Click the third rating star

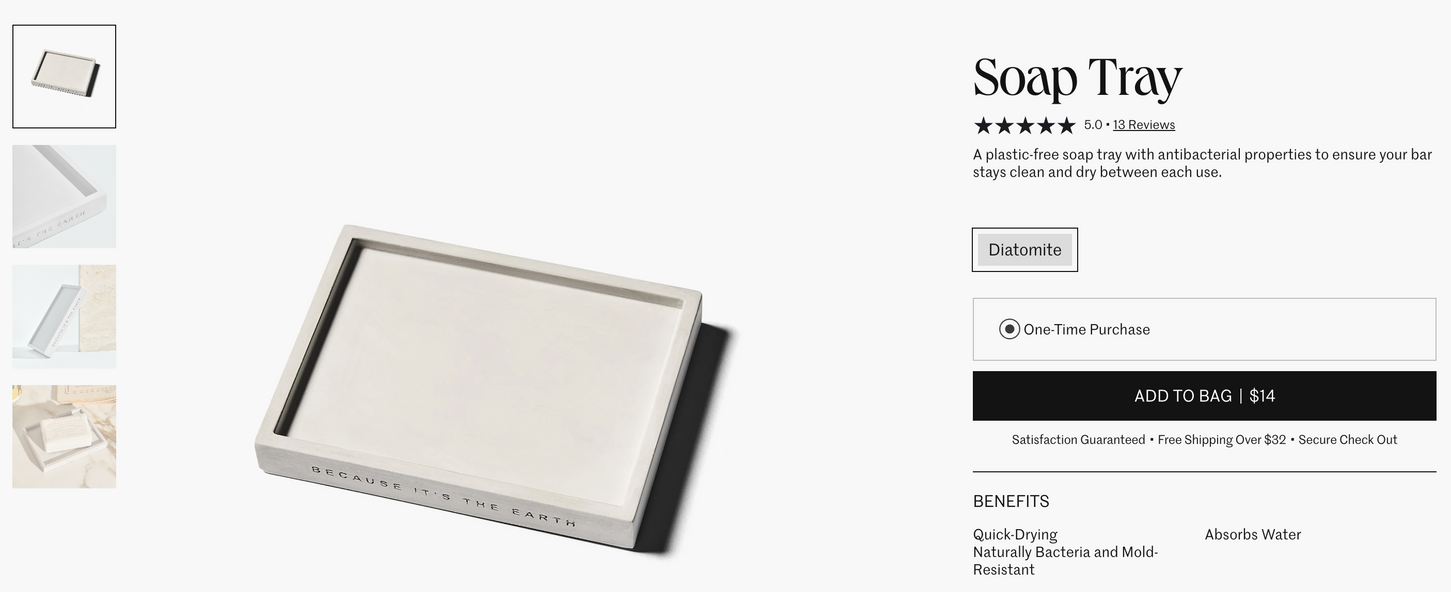(x=1025, y=125)
